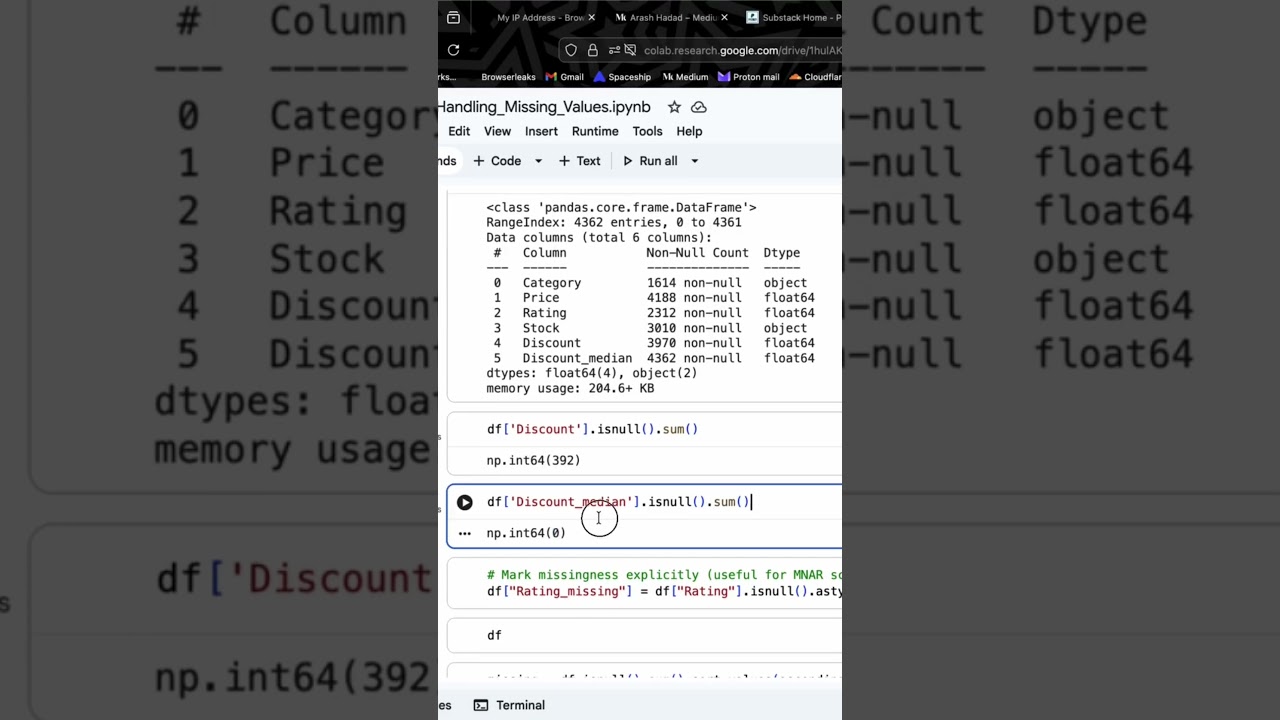Click the Stock row in info output
Image resolution: width=1280 pixels, height=720 pixels.
coord(650,328)
